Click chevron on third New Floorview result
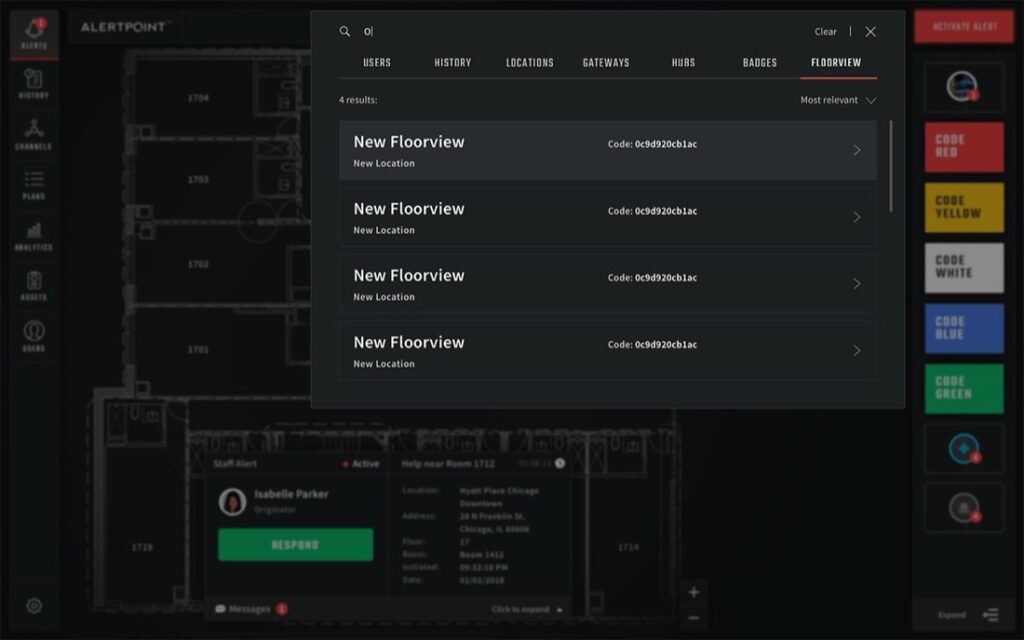 pos(857,283)
